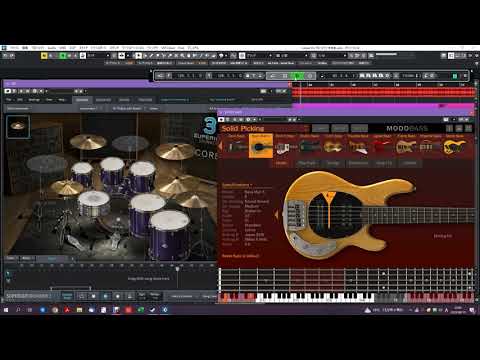
Task: Select the Object Selection arrow tool in Cubase
Action: click(x=139, y=56)
